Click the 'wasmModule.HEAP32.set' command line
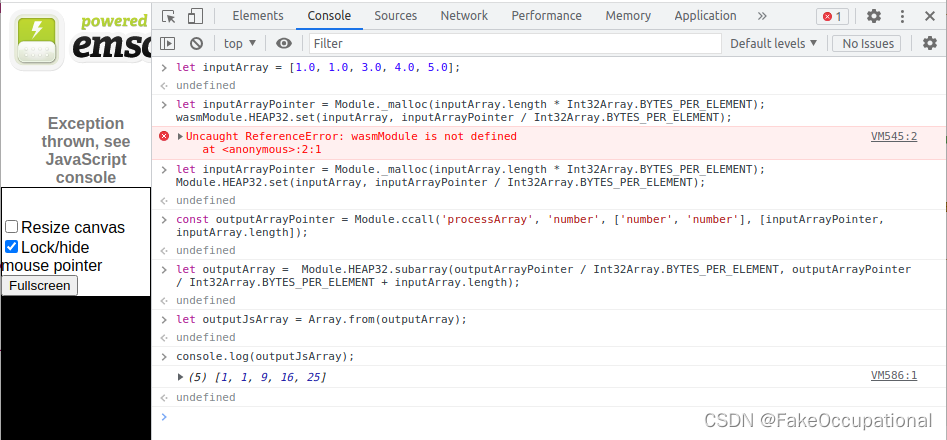Image resolution: width=947 pixels, height=440 pixels. coord(454,117)
